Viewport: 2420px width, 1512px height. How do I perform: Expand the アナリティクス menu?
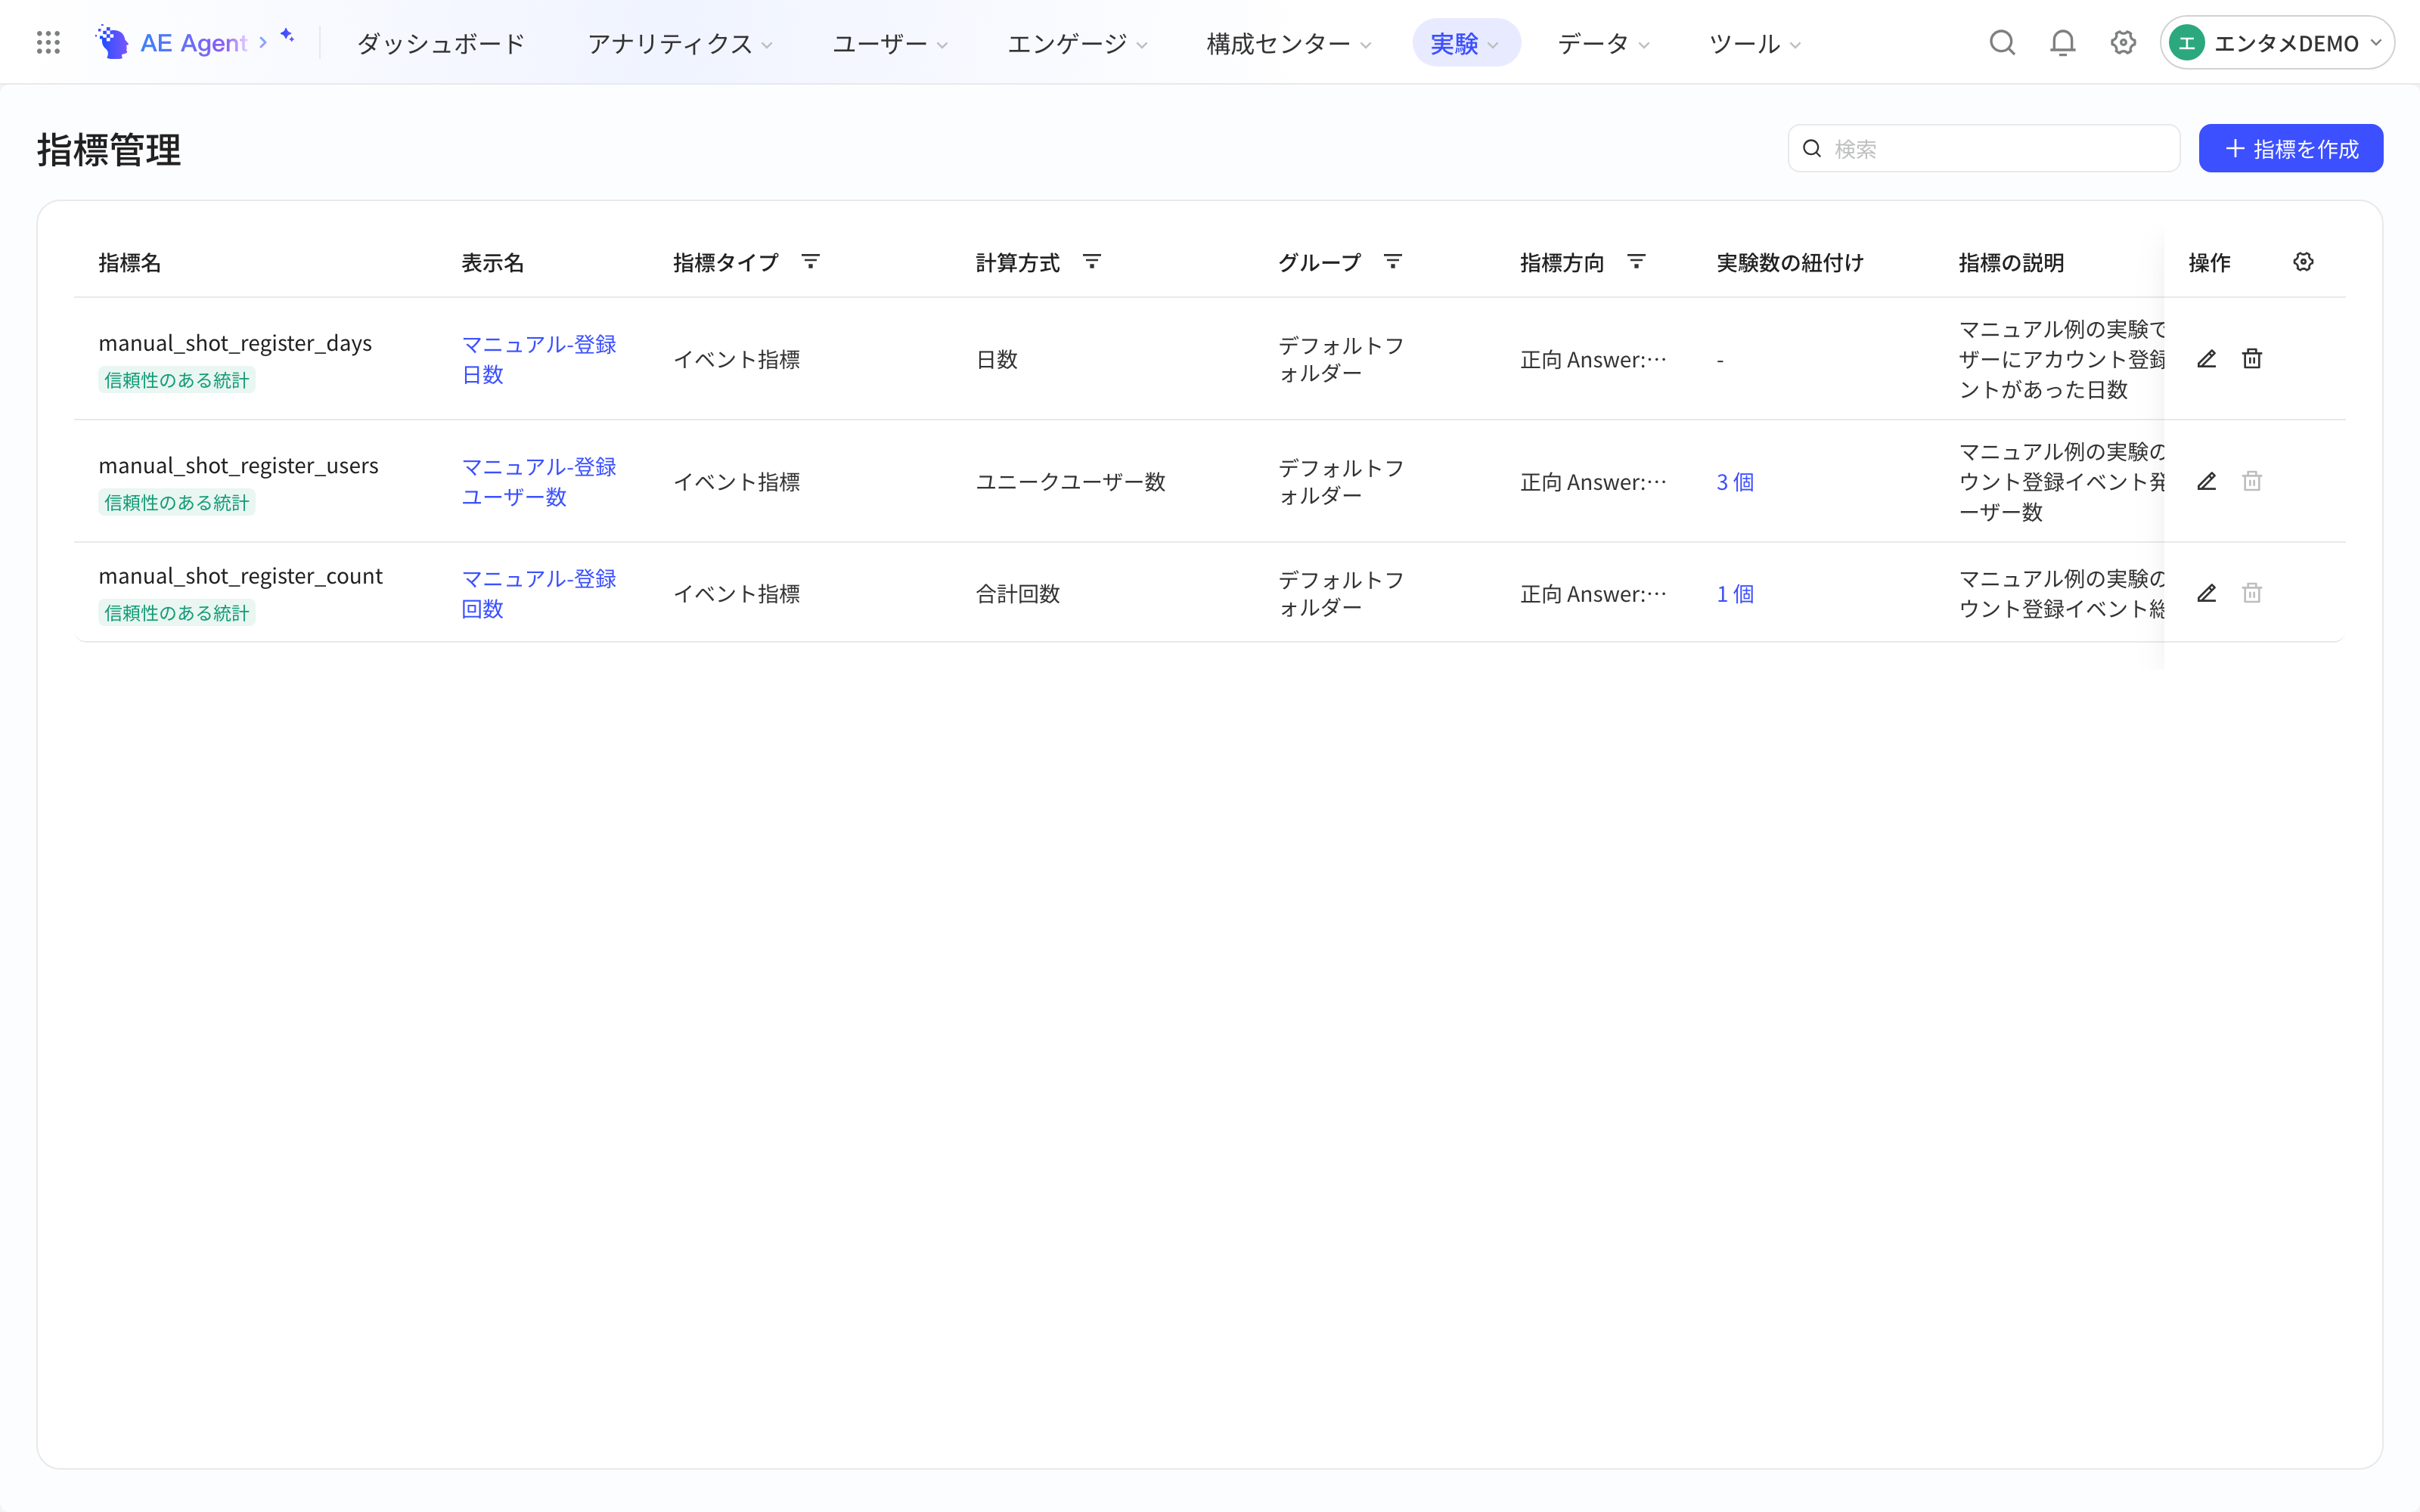pos(680,43)
